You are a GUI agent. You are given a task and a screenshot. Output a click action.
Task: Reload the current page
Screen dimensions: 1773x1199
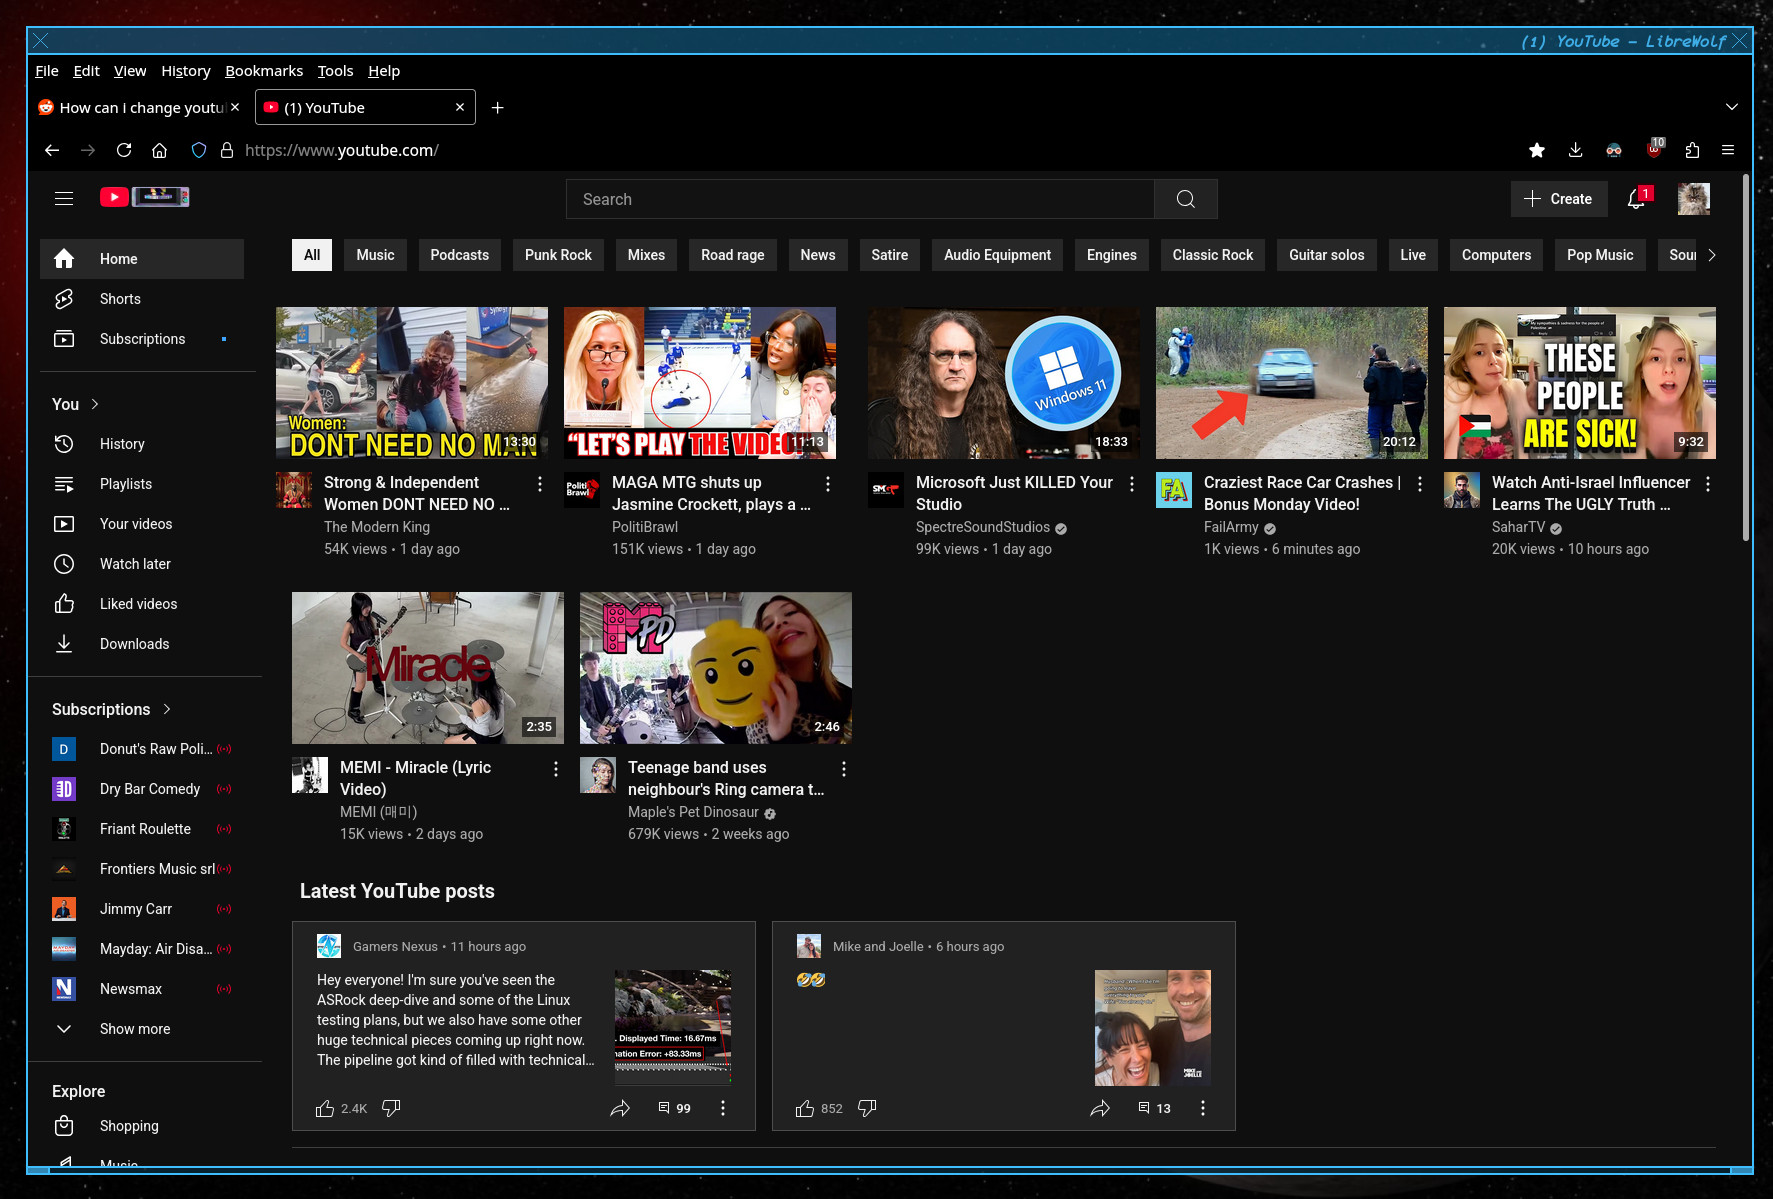coord(124,150)
